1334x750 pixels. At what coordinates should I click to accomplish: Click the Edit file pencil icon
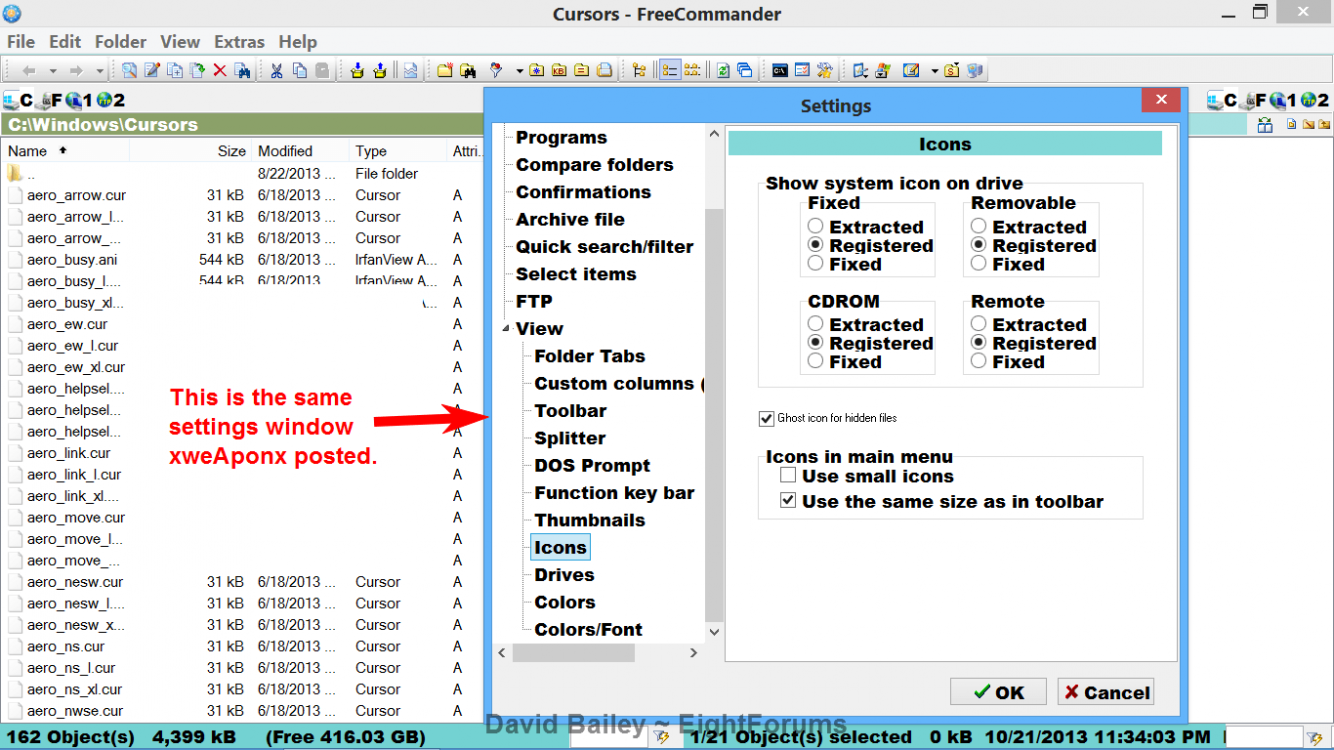[152, 71]
